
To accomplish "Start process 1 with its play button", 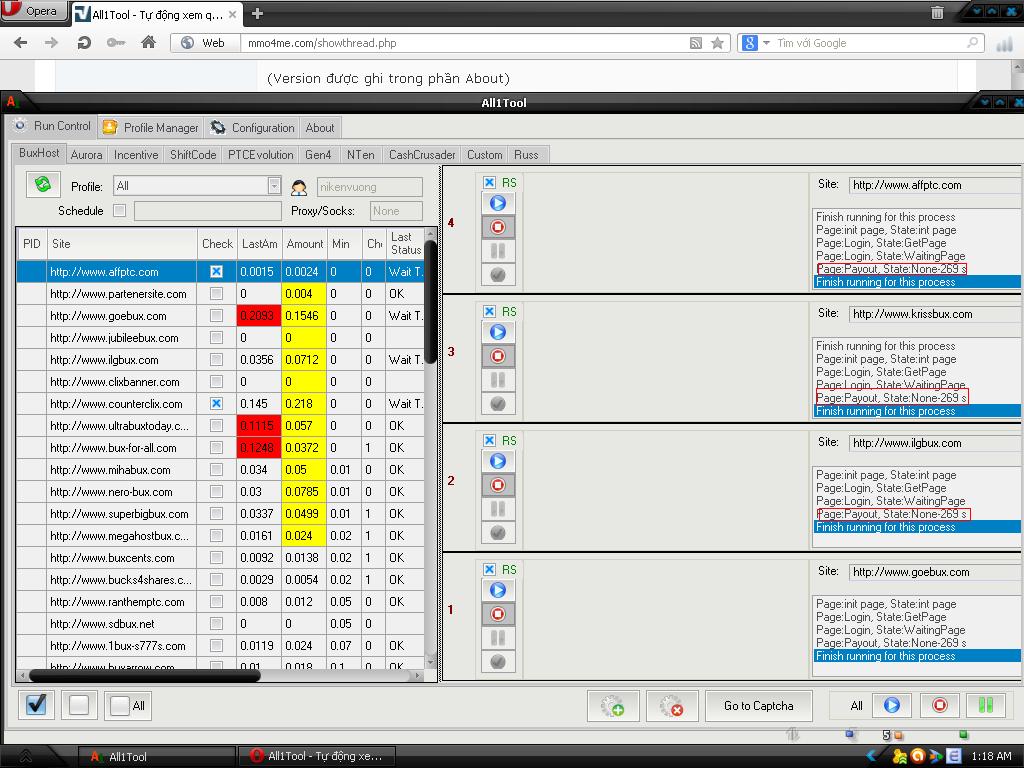I will click(x=498, y=590).
